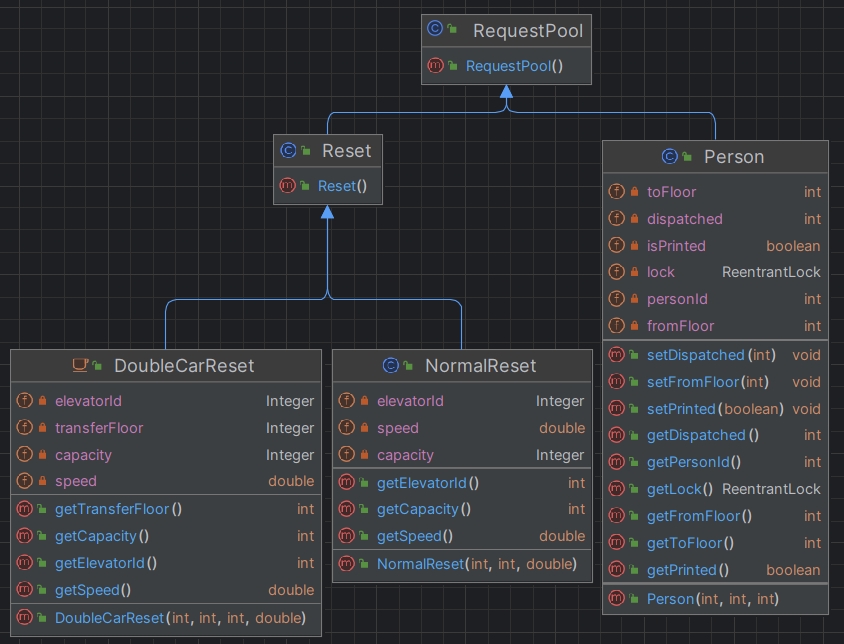Screen dimensions: 844x644
Task: Select the getLock() method row
Action: click(715, 489)
